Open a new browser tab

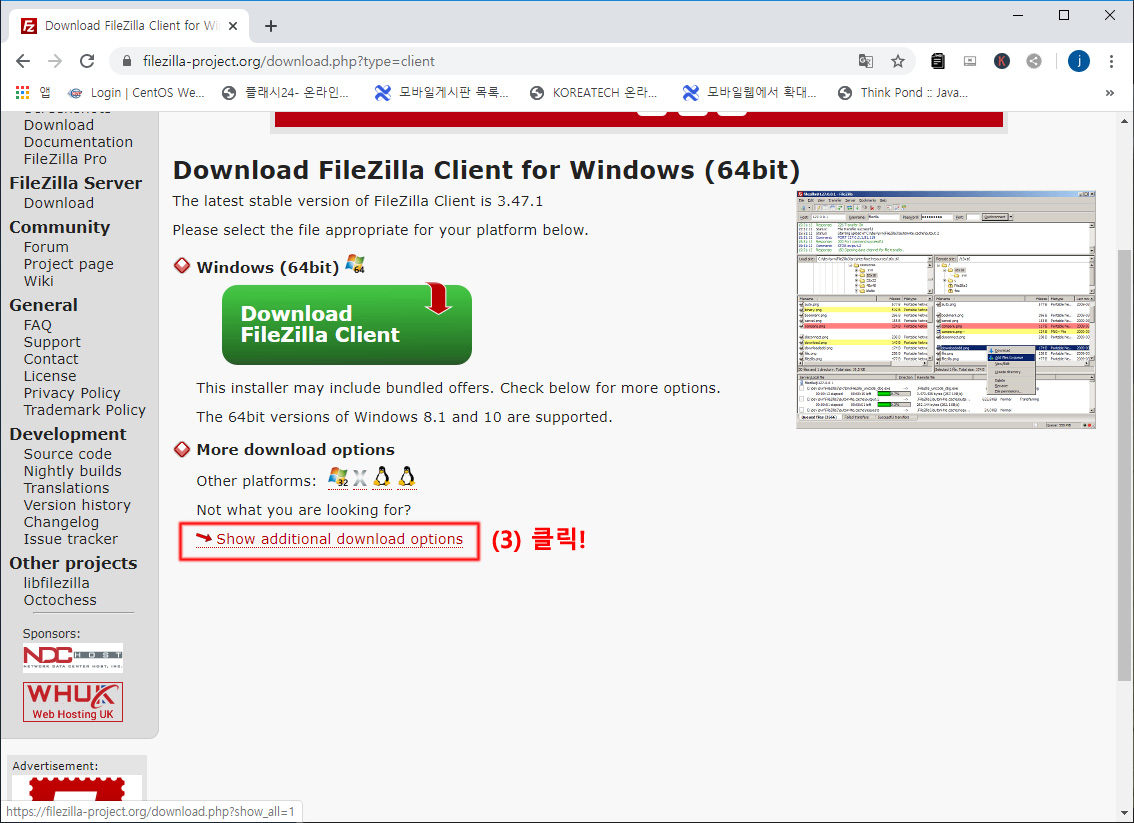(x=270, y=26)
